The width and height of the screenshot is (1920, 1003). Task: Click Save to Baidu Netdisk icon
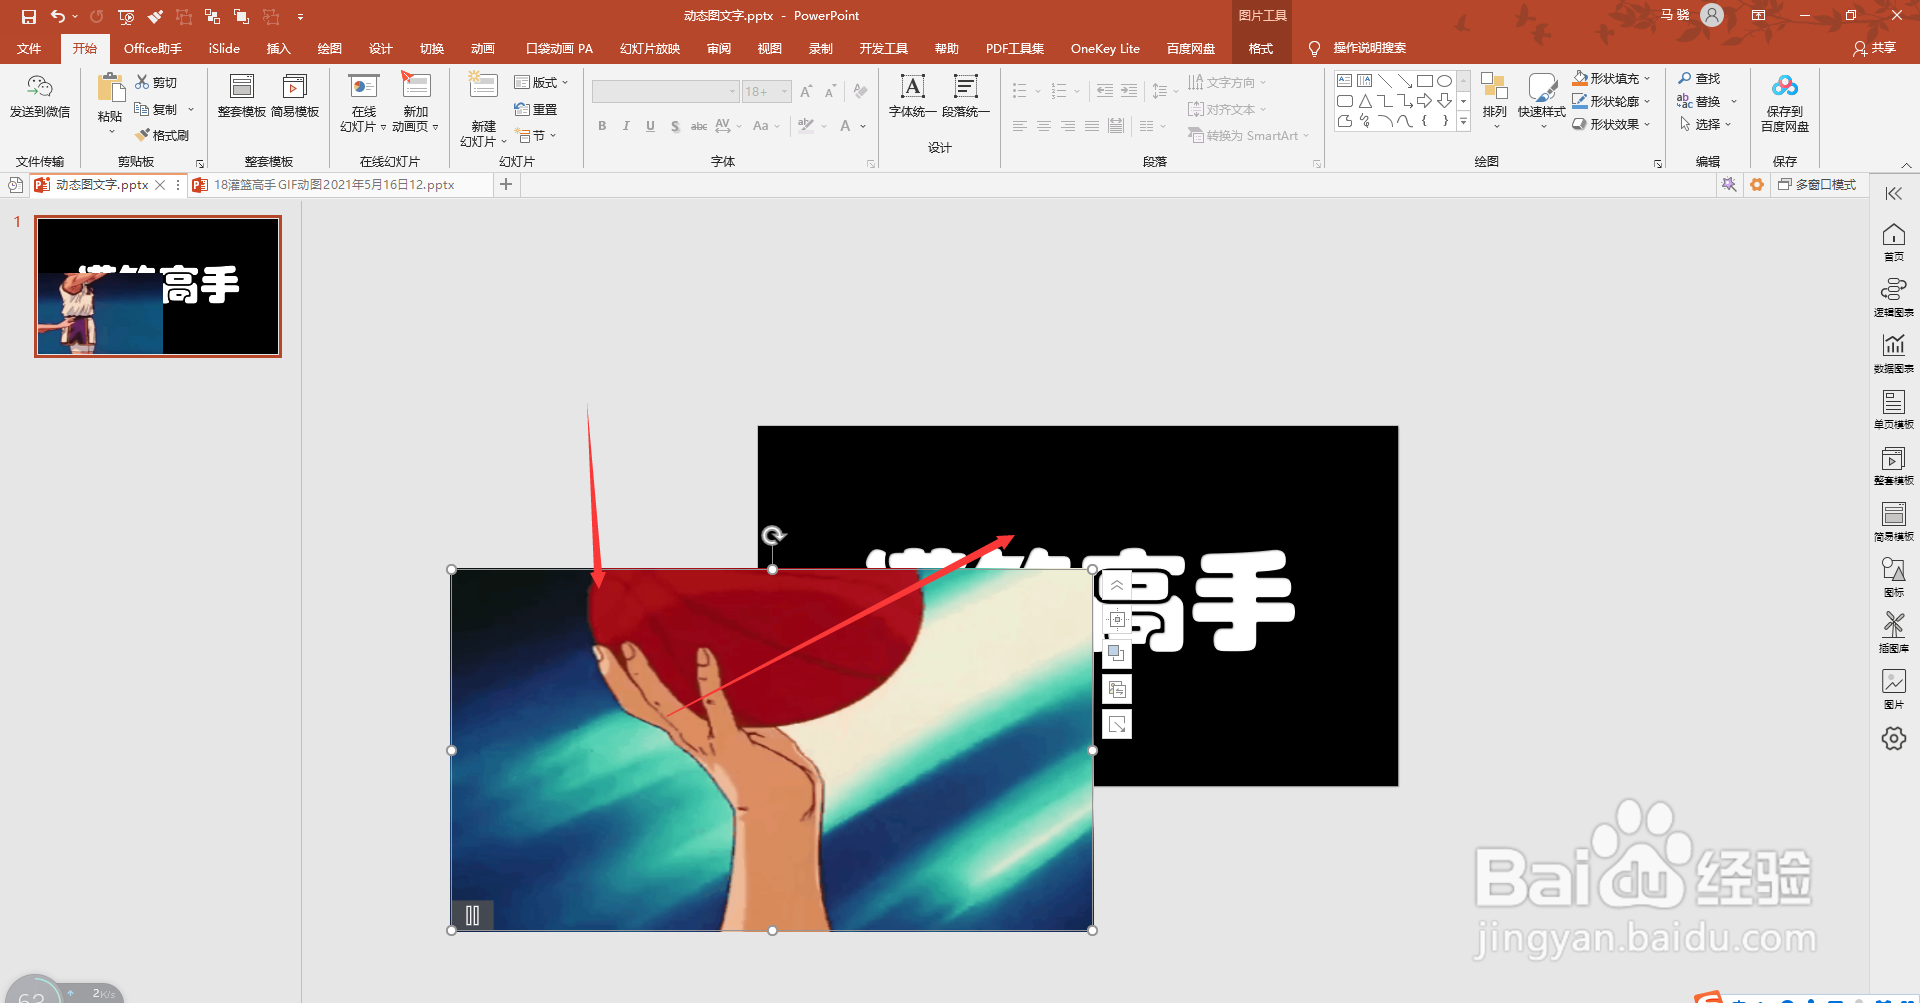click(x=1785, y=86)
